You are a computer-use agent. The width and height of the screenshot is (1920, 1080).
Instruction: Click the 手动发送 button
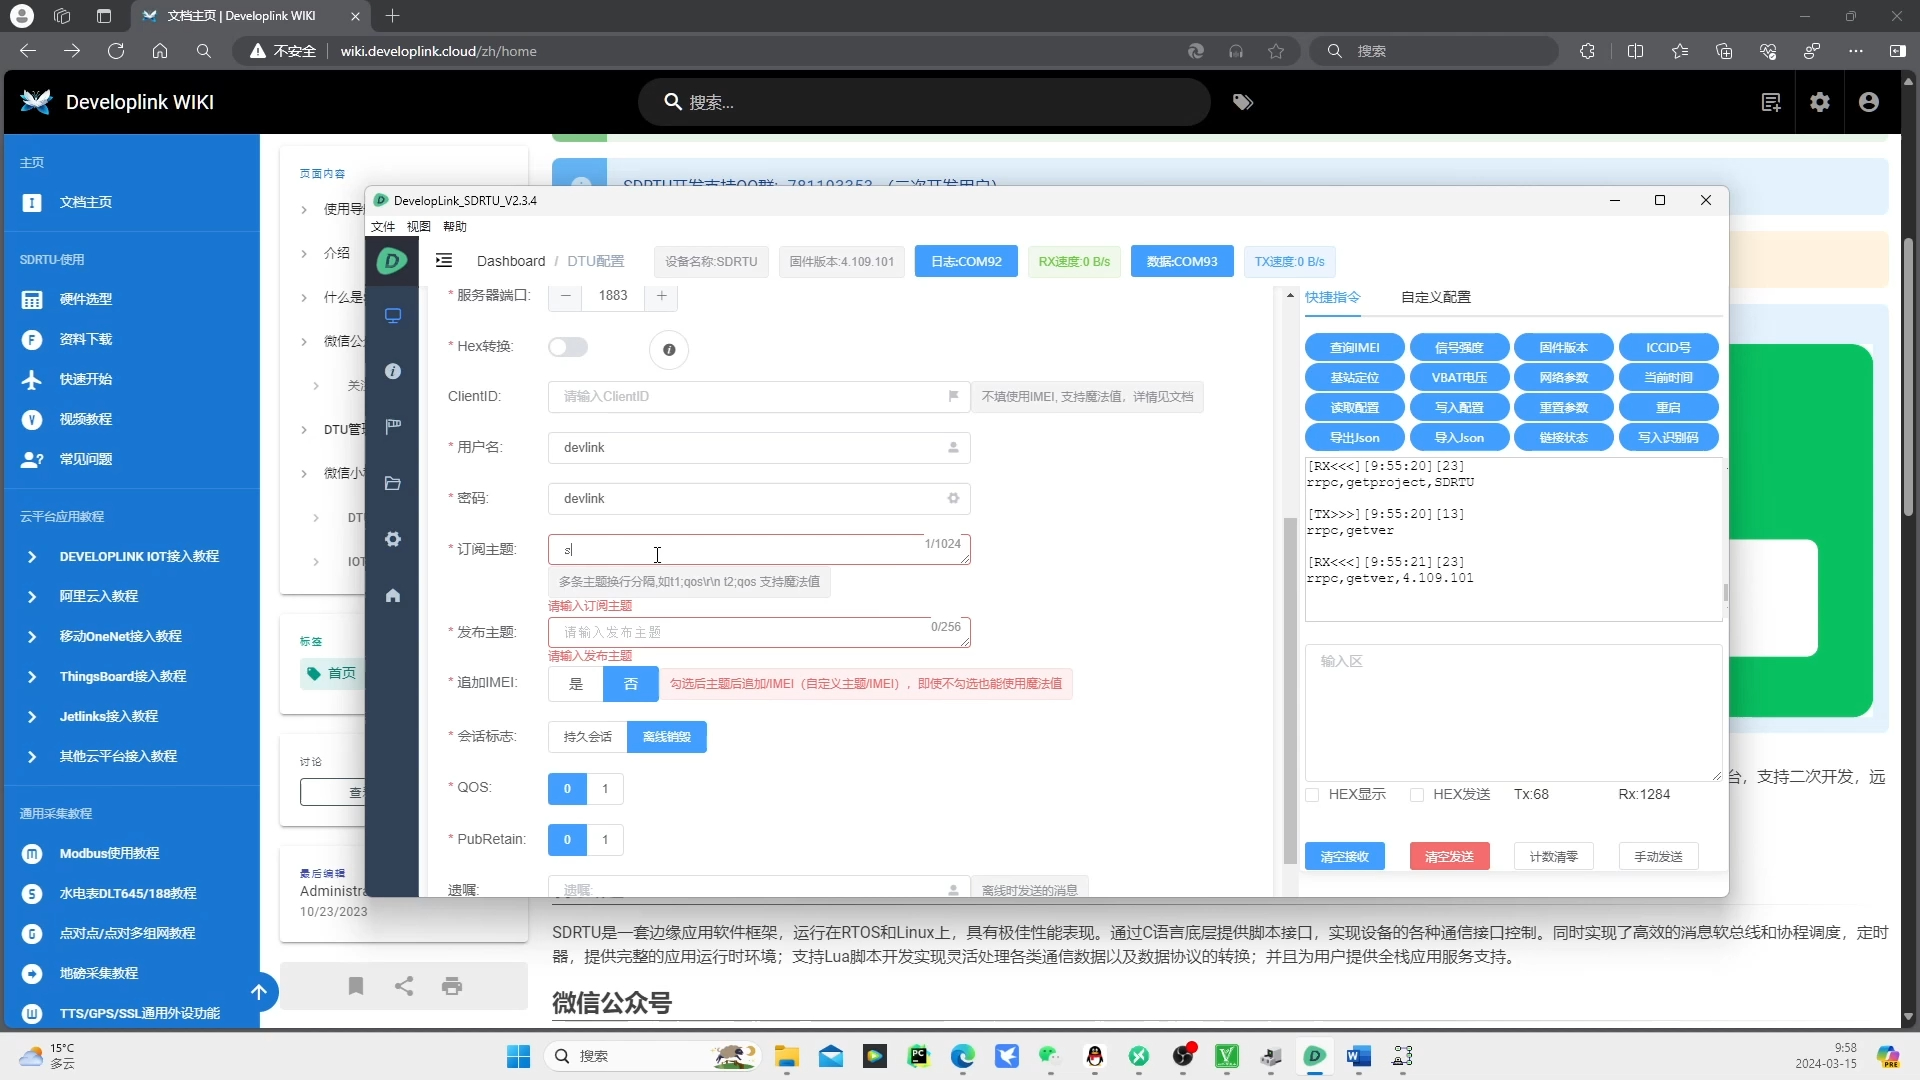[1659, 857]
